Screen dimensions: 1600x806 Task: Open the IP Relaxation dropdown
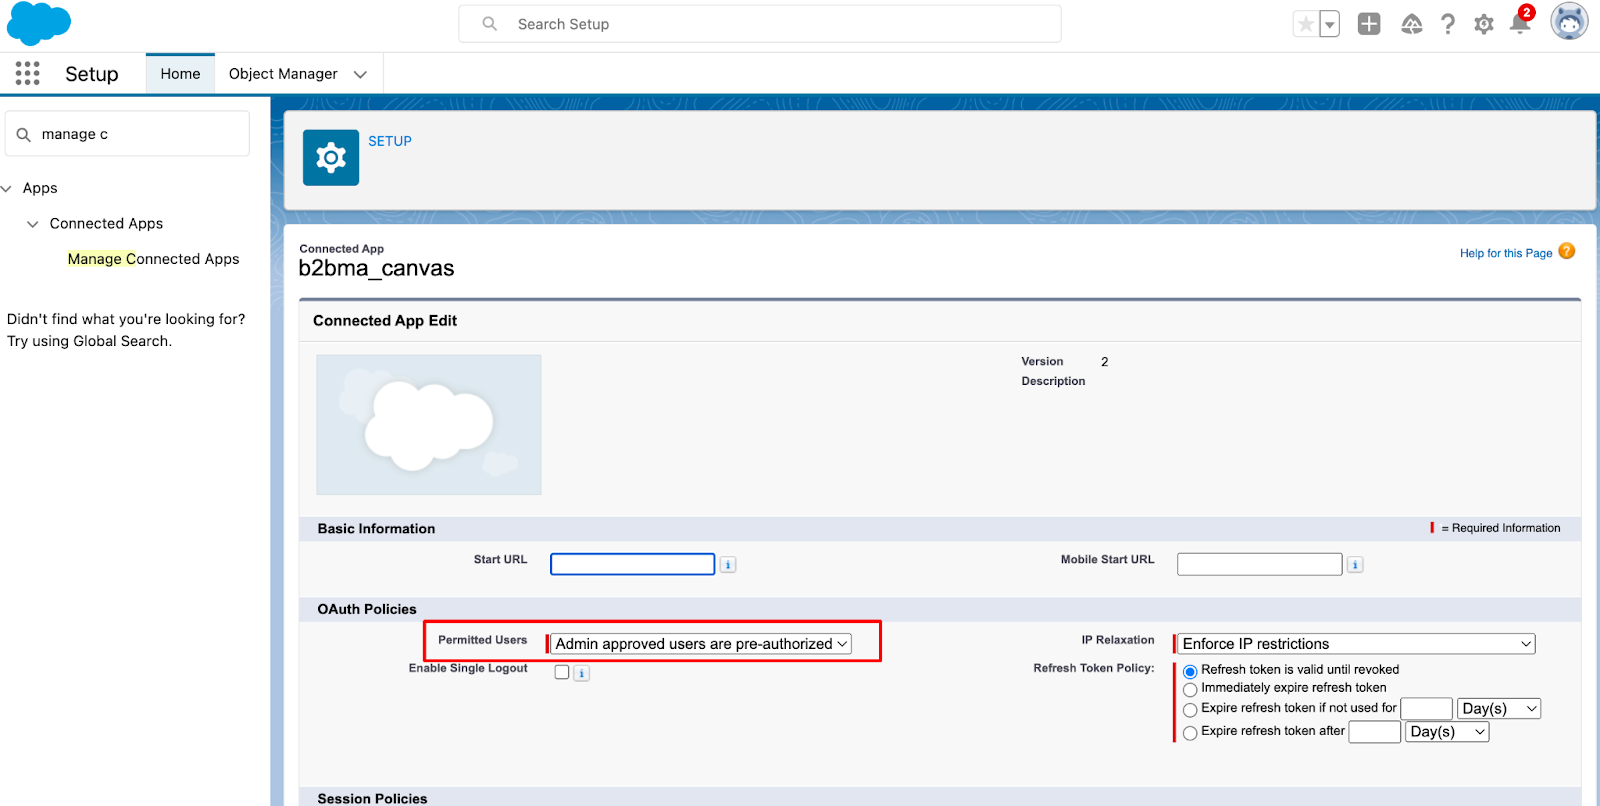(x=1356, y=644)
